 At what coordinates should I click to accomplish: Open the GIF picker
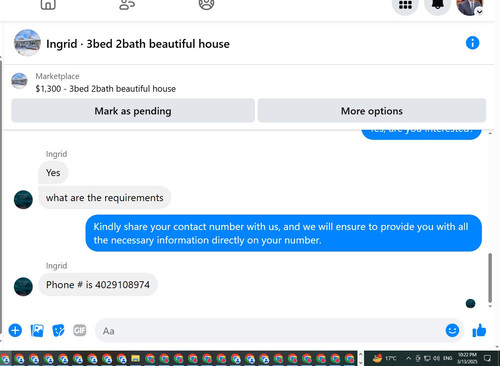click(80, 330)
